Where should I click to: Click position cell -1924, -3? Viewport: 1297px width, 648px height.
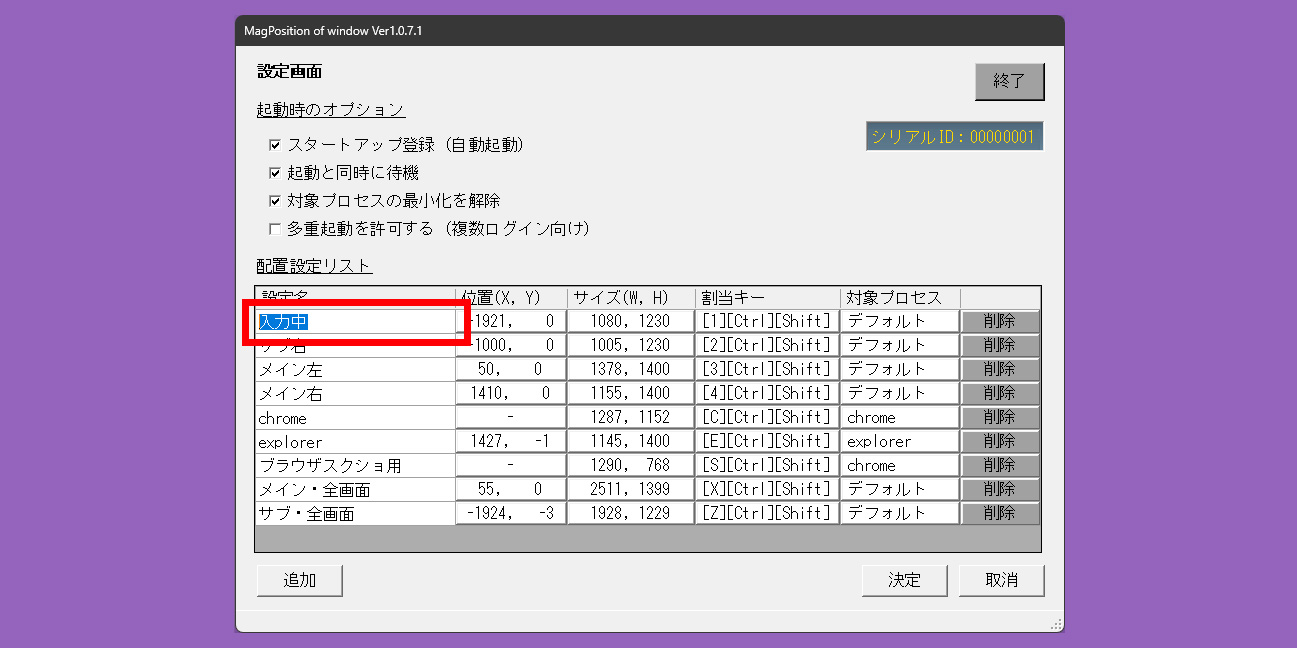click(511, 513)
